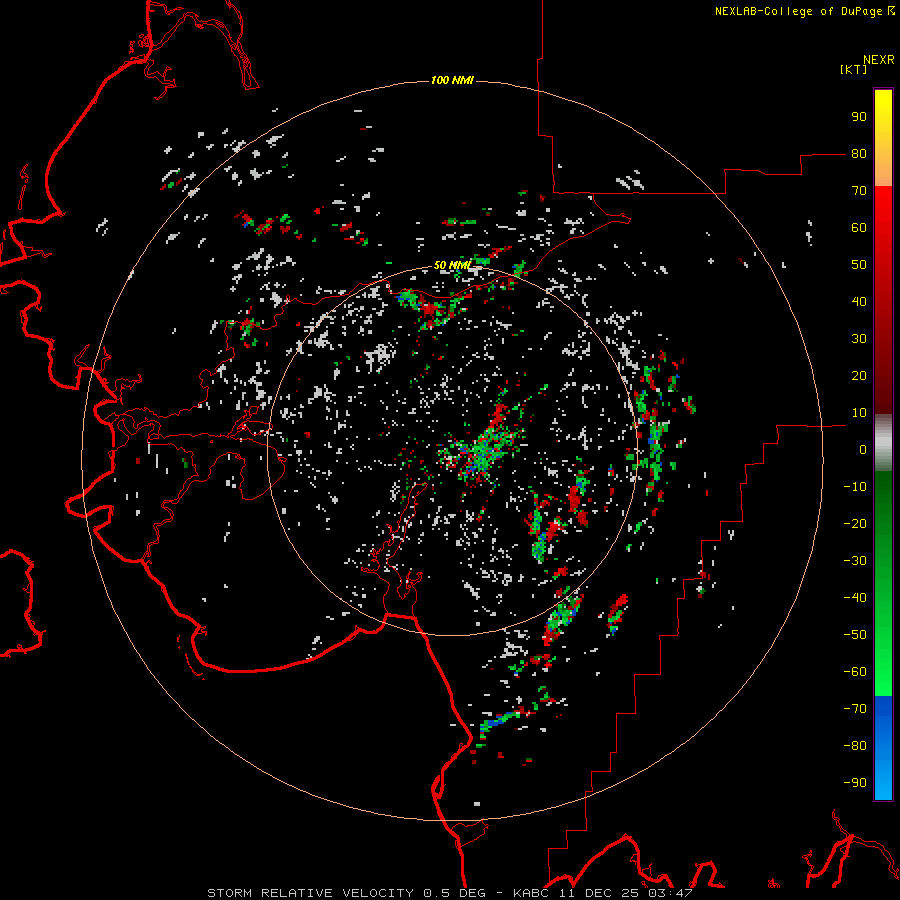Click the [KT] units label
This screenshot has height=900, width=900.
854,69
